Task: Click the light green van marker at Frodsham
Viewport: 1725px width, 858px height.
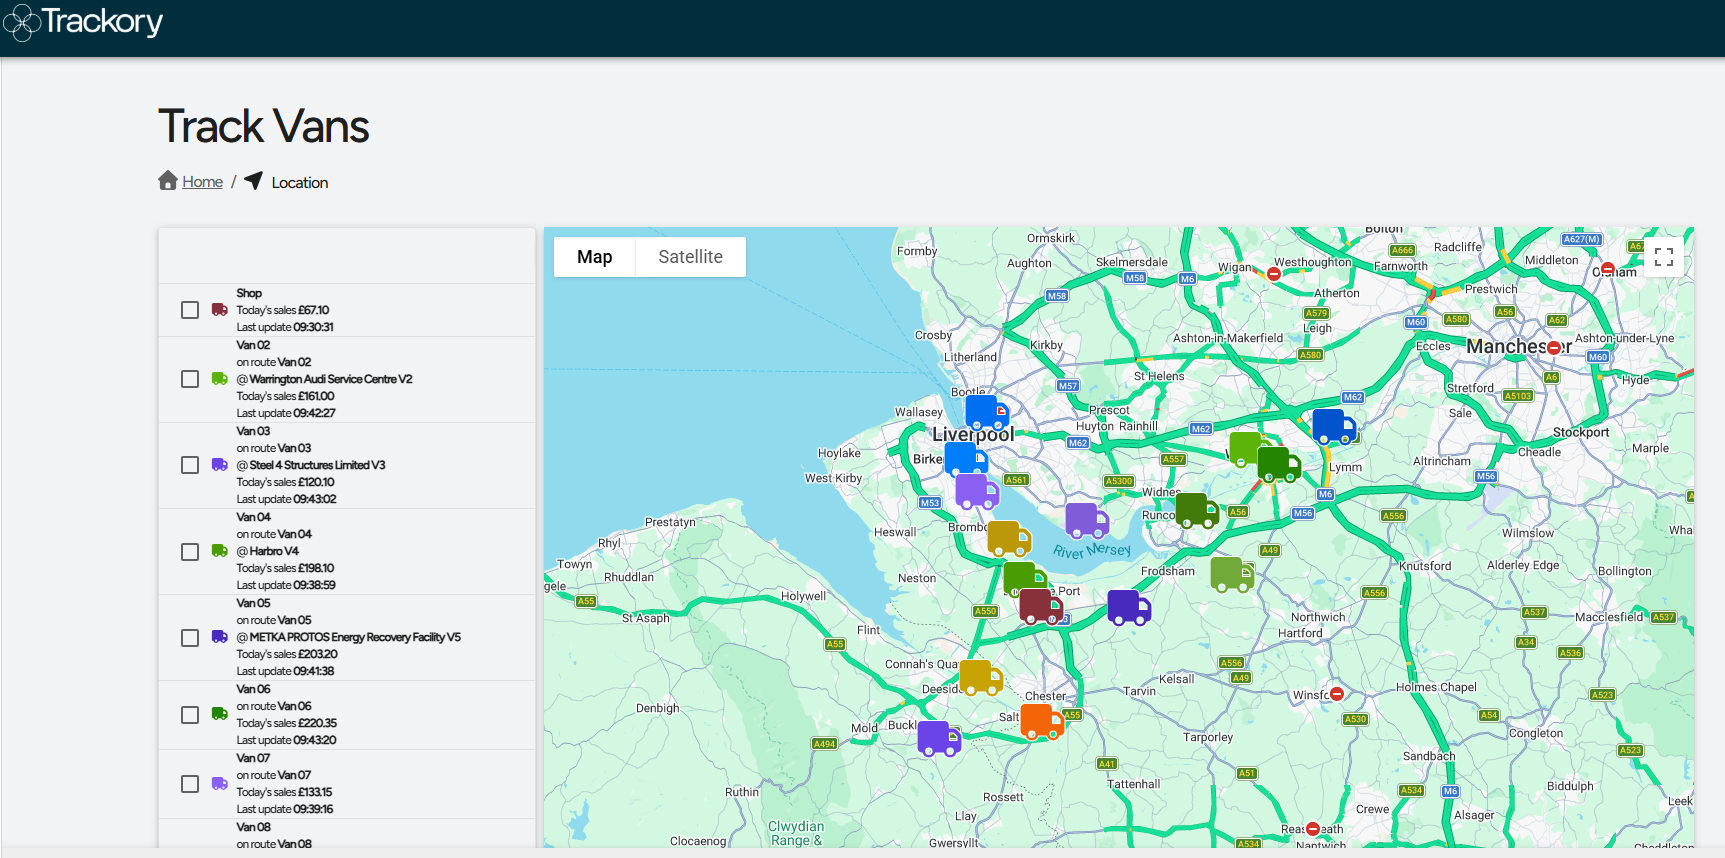Action: [x=1232, y=575]
